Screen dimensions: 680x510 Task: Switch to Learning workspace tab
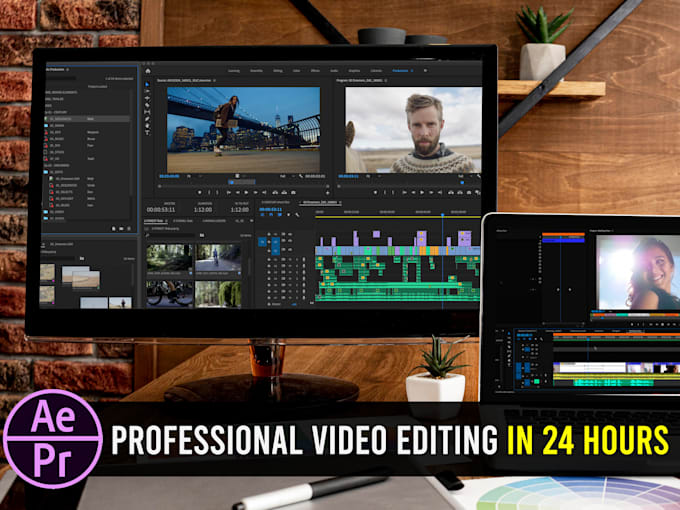click(234, 70)
